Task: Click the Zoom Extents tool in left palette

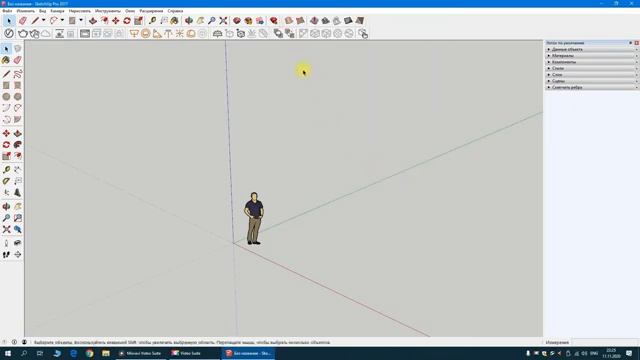Action: click(x=6, y=230)
